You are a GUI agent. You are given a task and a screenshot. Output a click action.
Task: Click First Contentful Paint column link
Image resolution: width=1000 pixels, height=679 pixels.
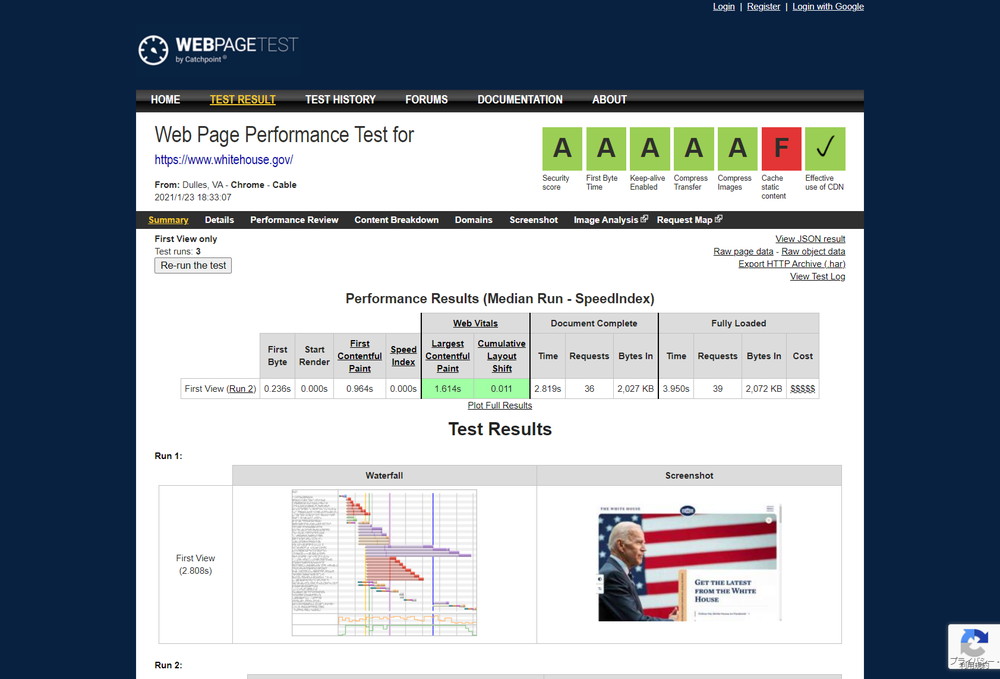point(360,356)
